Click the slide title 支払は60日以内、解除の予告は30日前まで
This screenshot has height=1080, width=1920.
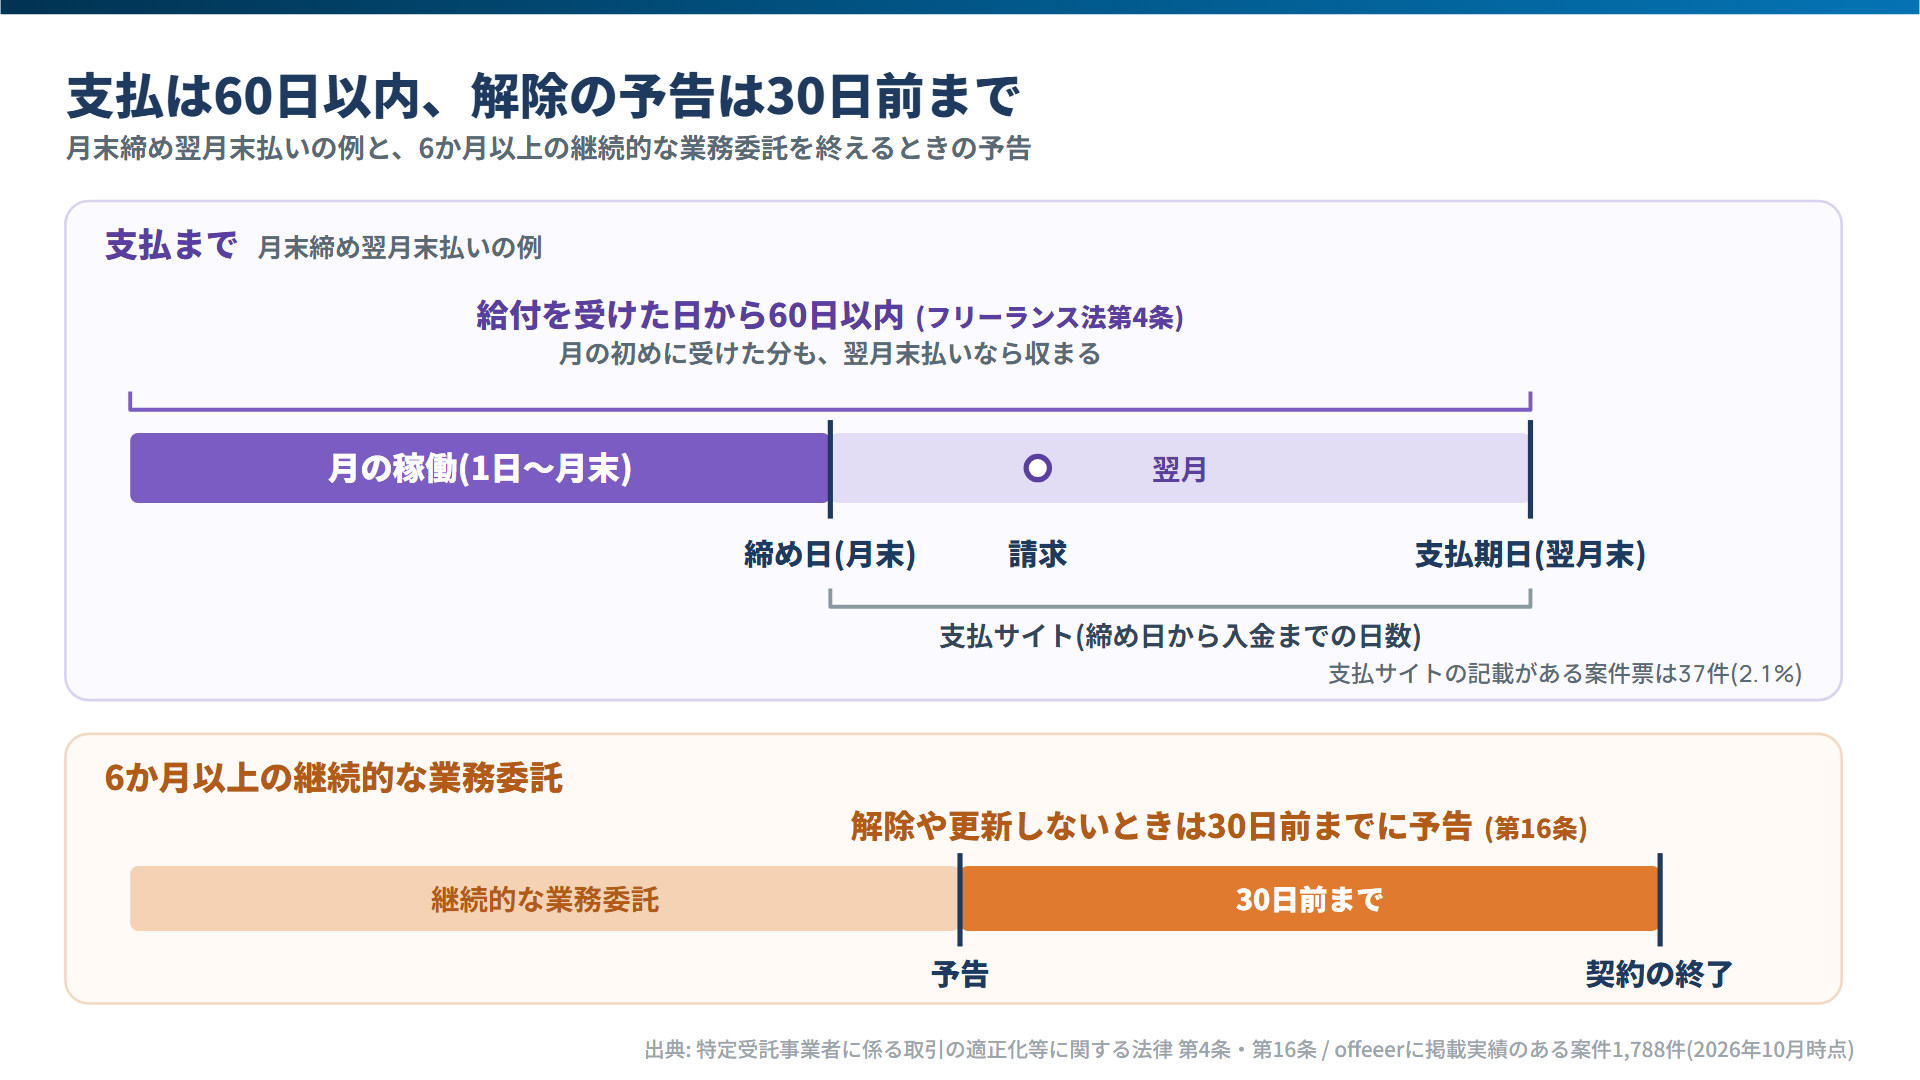[543, 96]
